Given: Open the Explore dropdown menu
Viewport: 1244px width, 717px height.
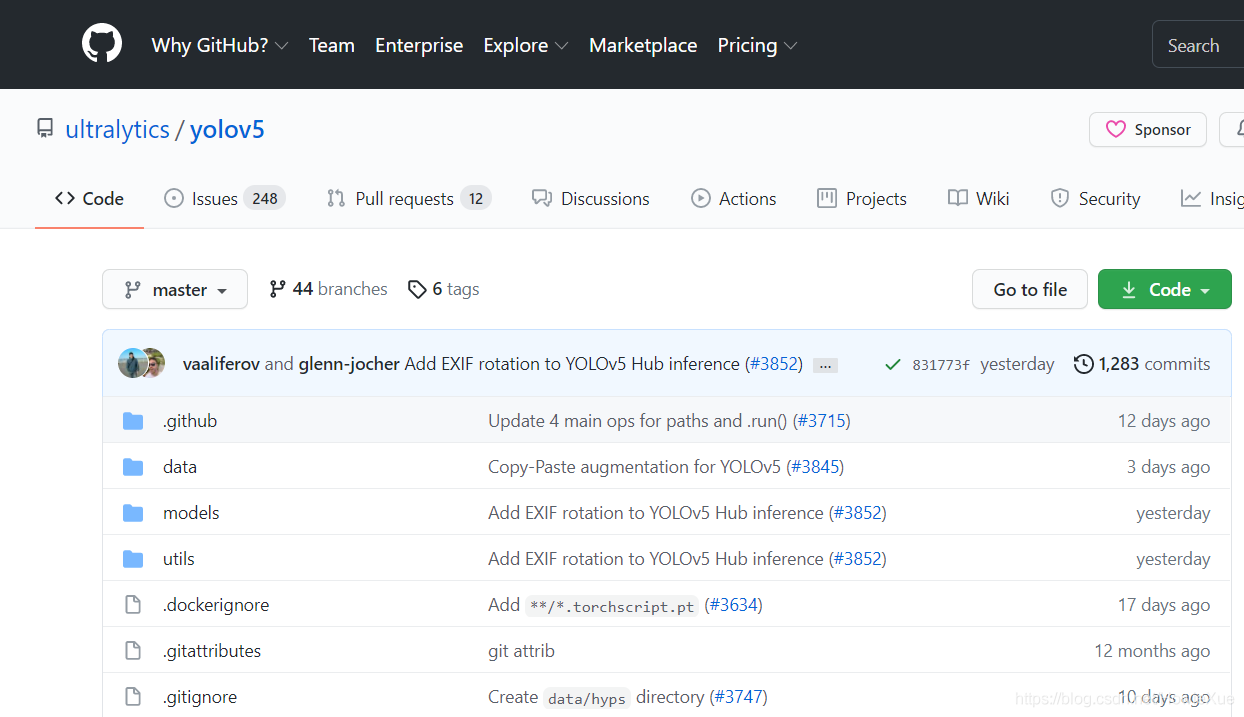Looking at the screenshot, I should pos(526,45).
